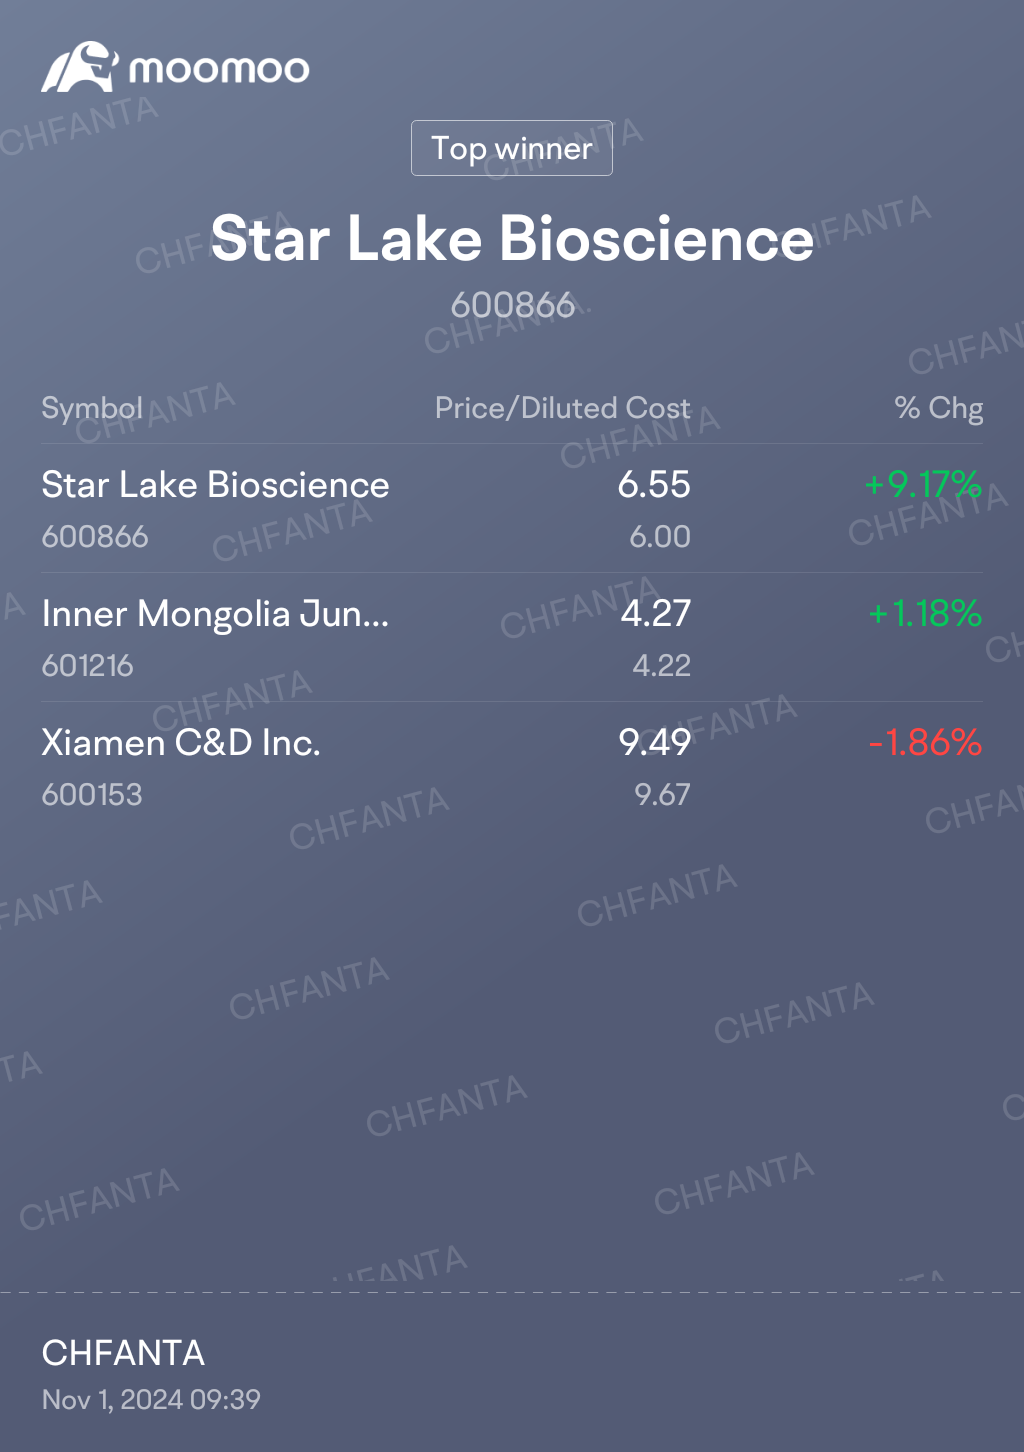Click the moomoo bull logo icon
Viewport: 1024px width, 1452px height.
[x=80, y=67]
